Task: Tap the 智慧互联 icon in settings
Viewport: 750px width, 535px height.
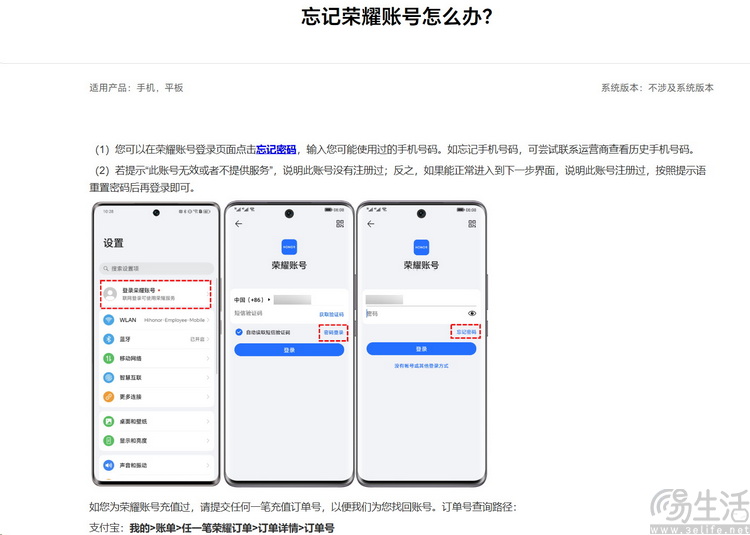Action: [x=109, y=377]
